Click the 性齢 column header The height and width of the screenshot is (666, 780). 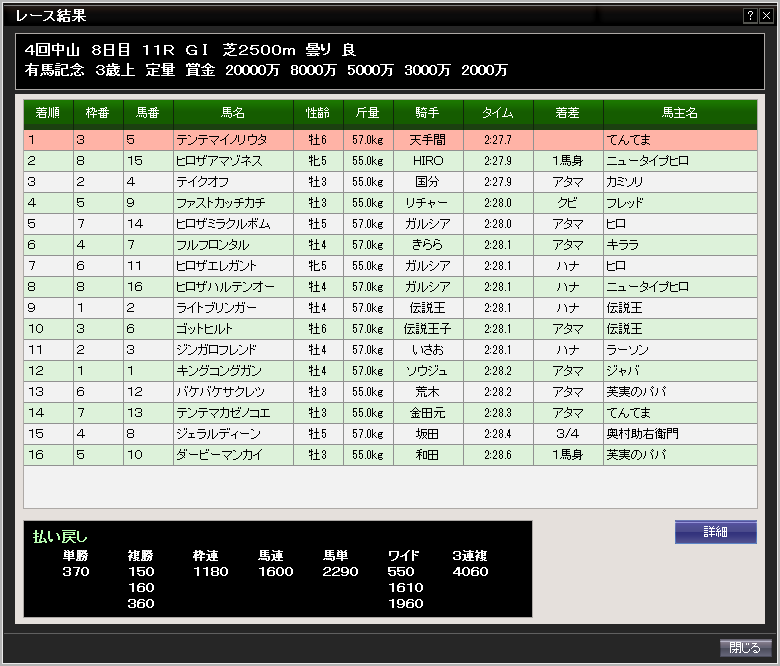pos(318,114)
